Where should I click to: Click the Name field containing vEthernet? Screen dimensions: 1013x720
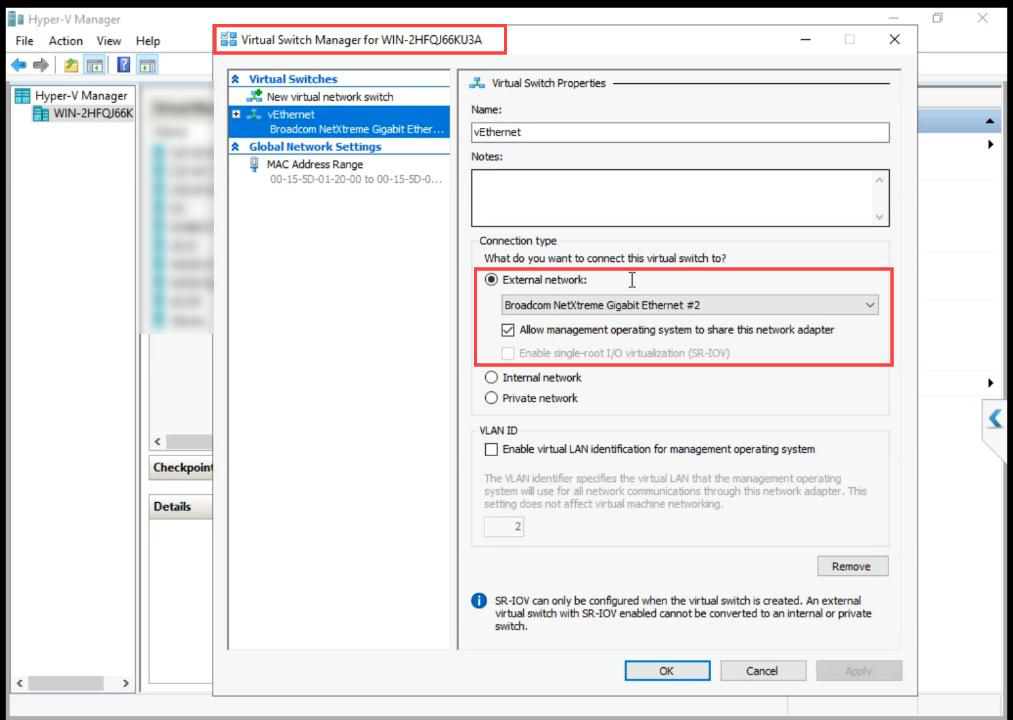tap(680, 132)
